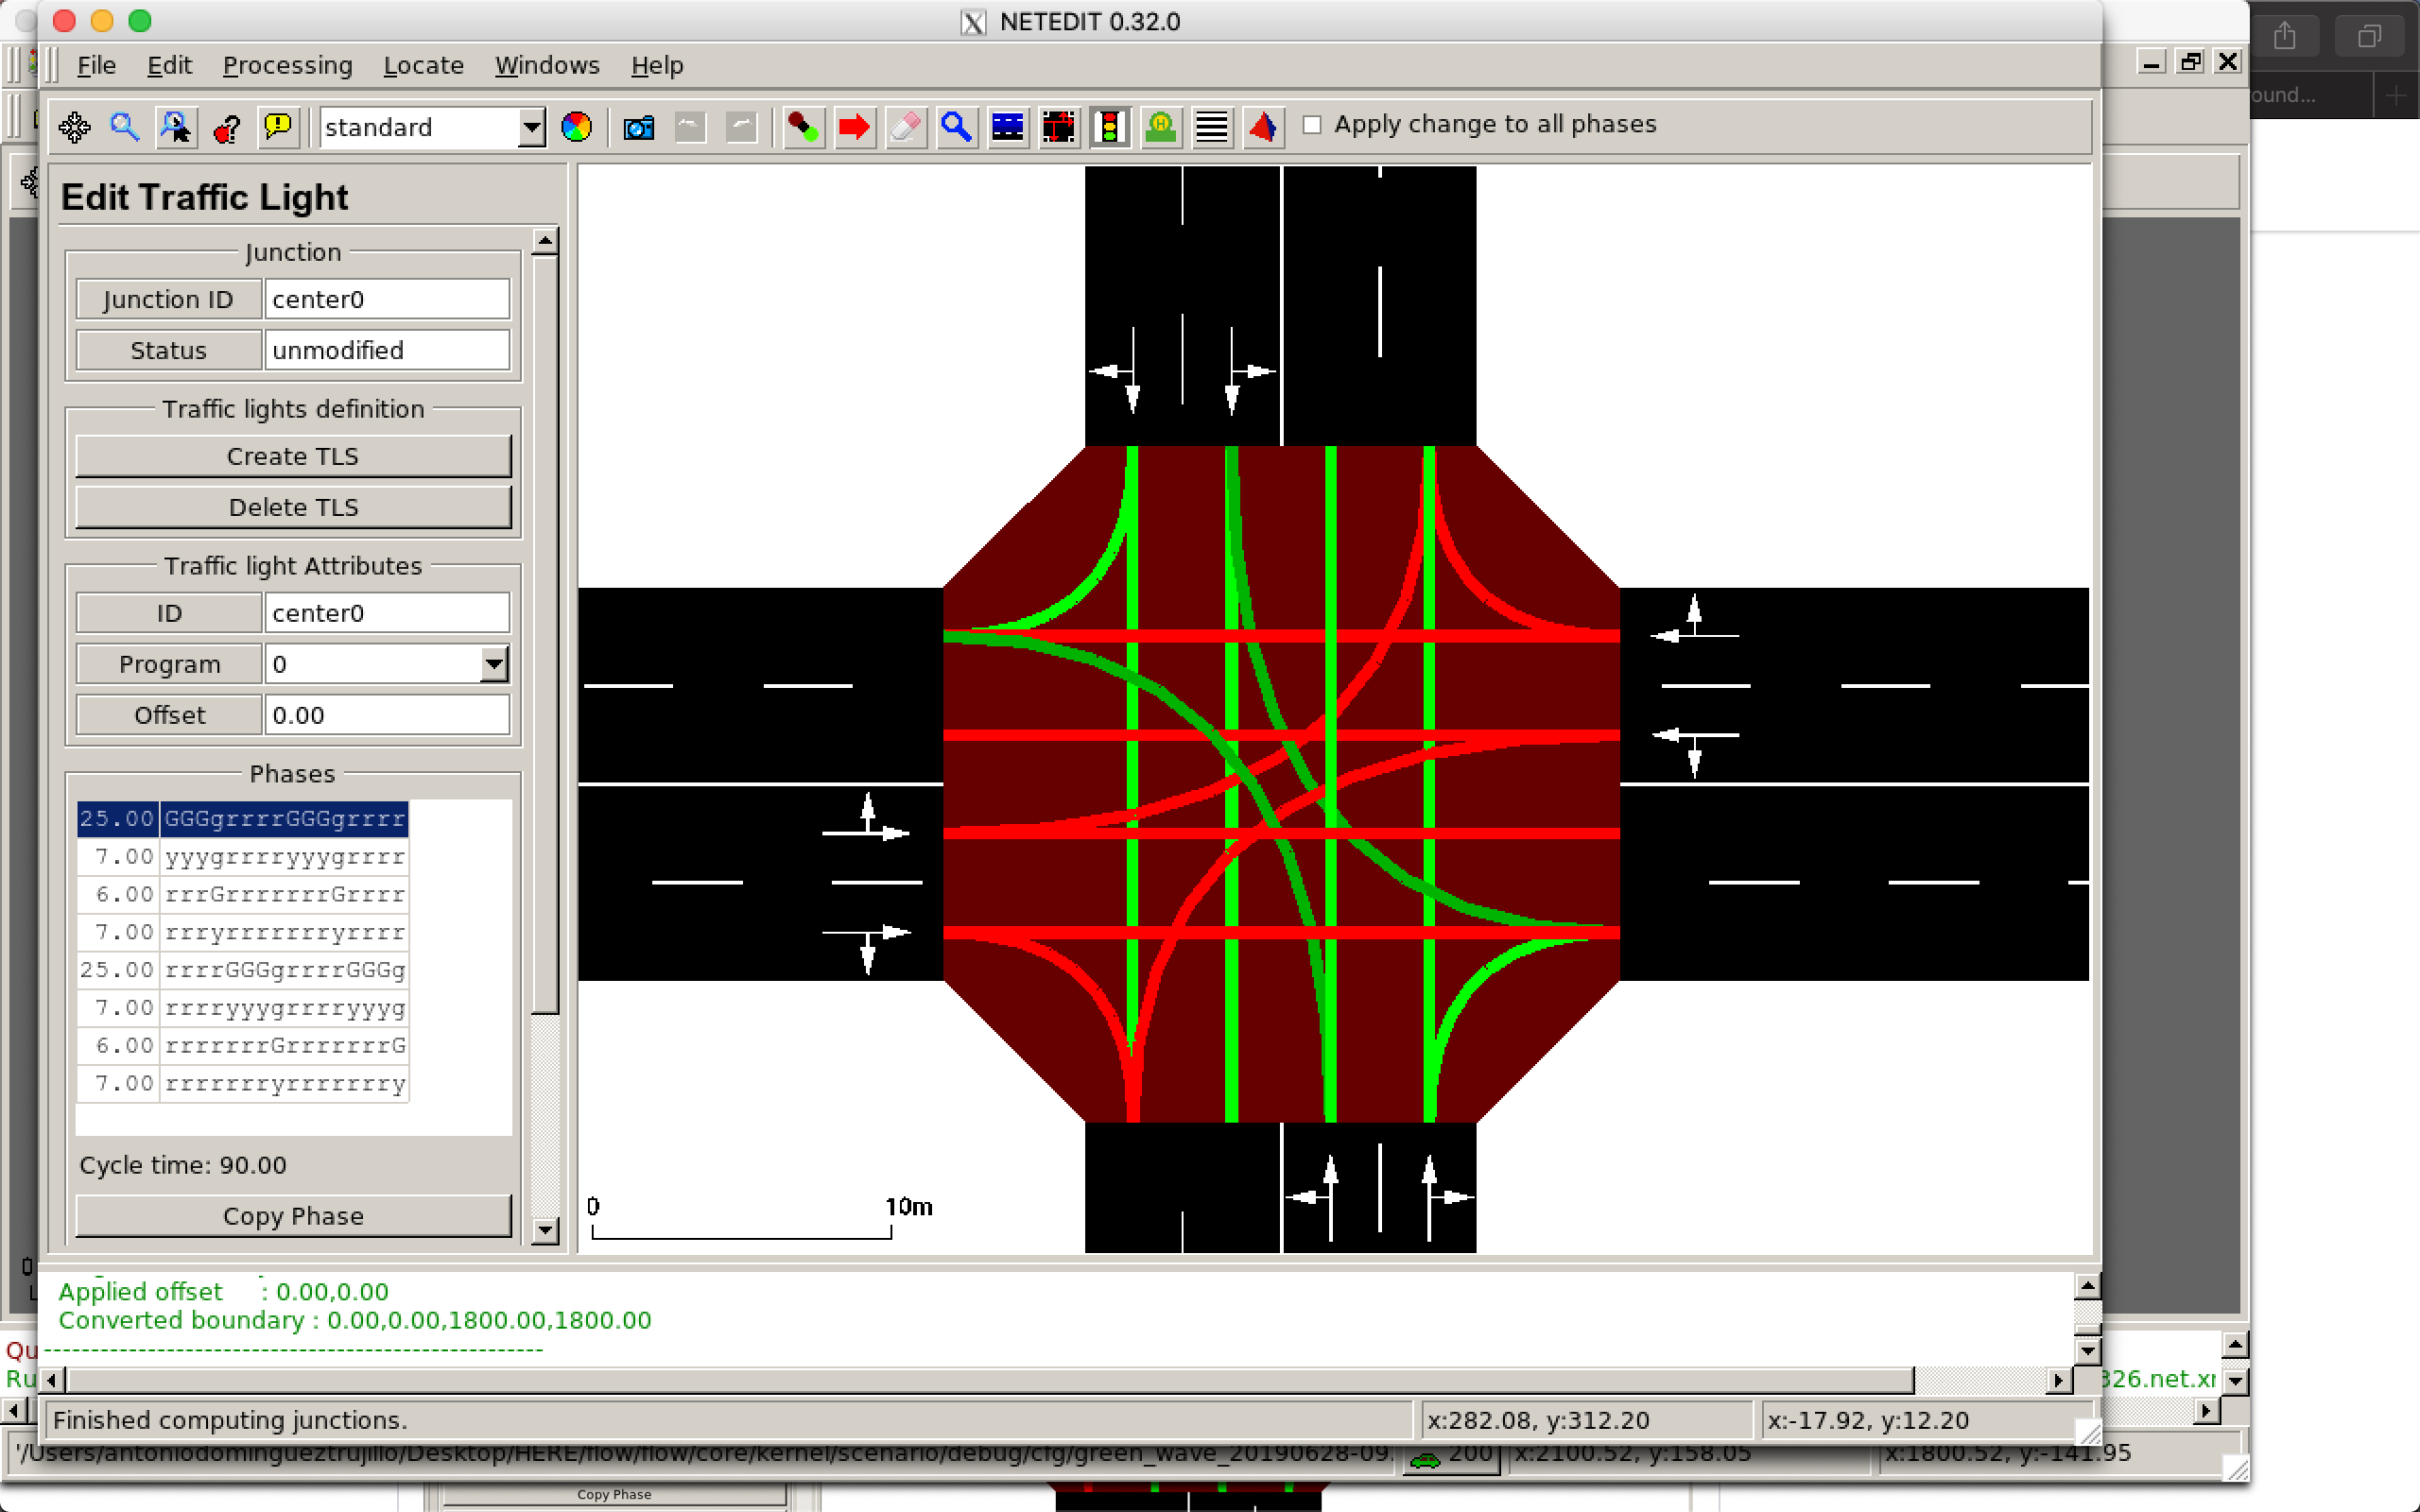
Task: Open the create edge mode red arrow icon
Action: (x=855, y=127)
